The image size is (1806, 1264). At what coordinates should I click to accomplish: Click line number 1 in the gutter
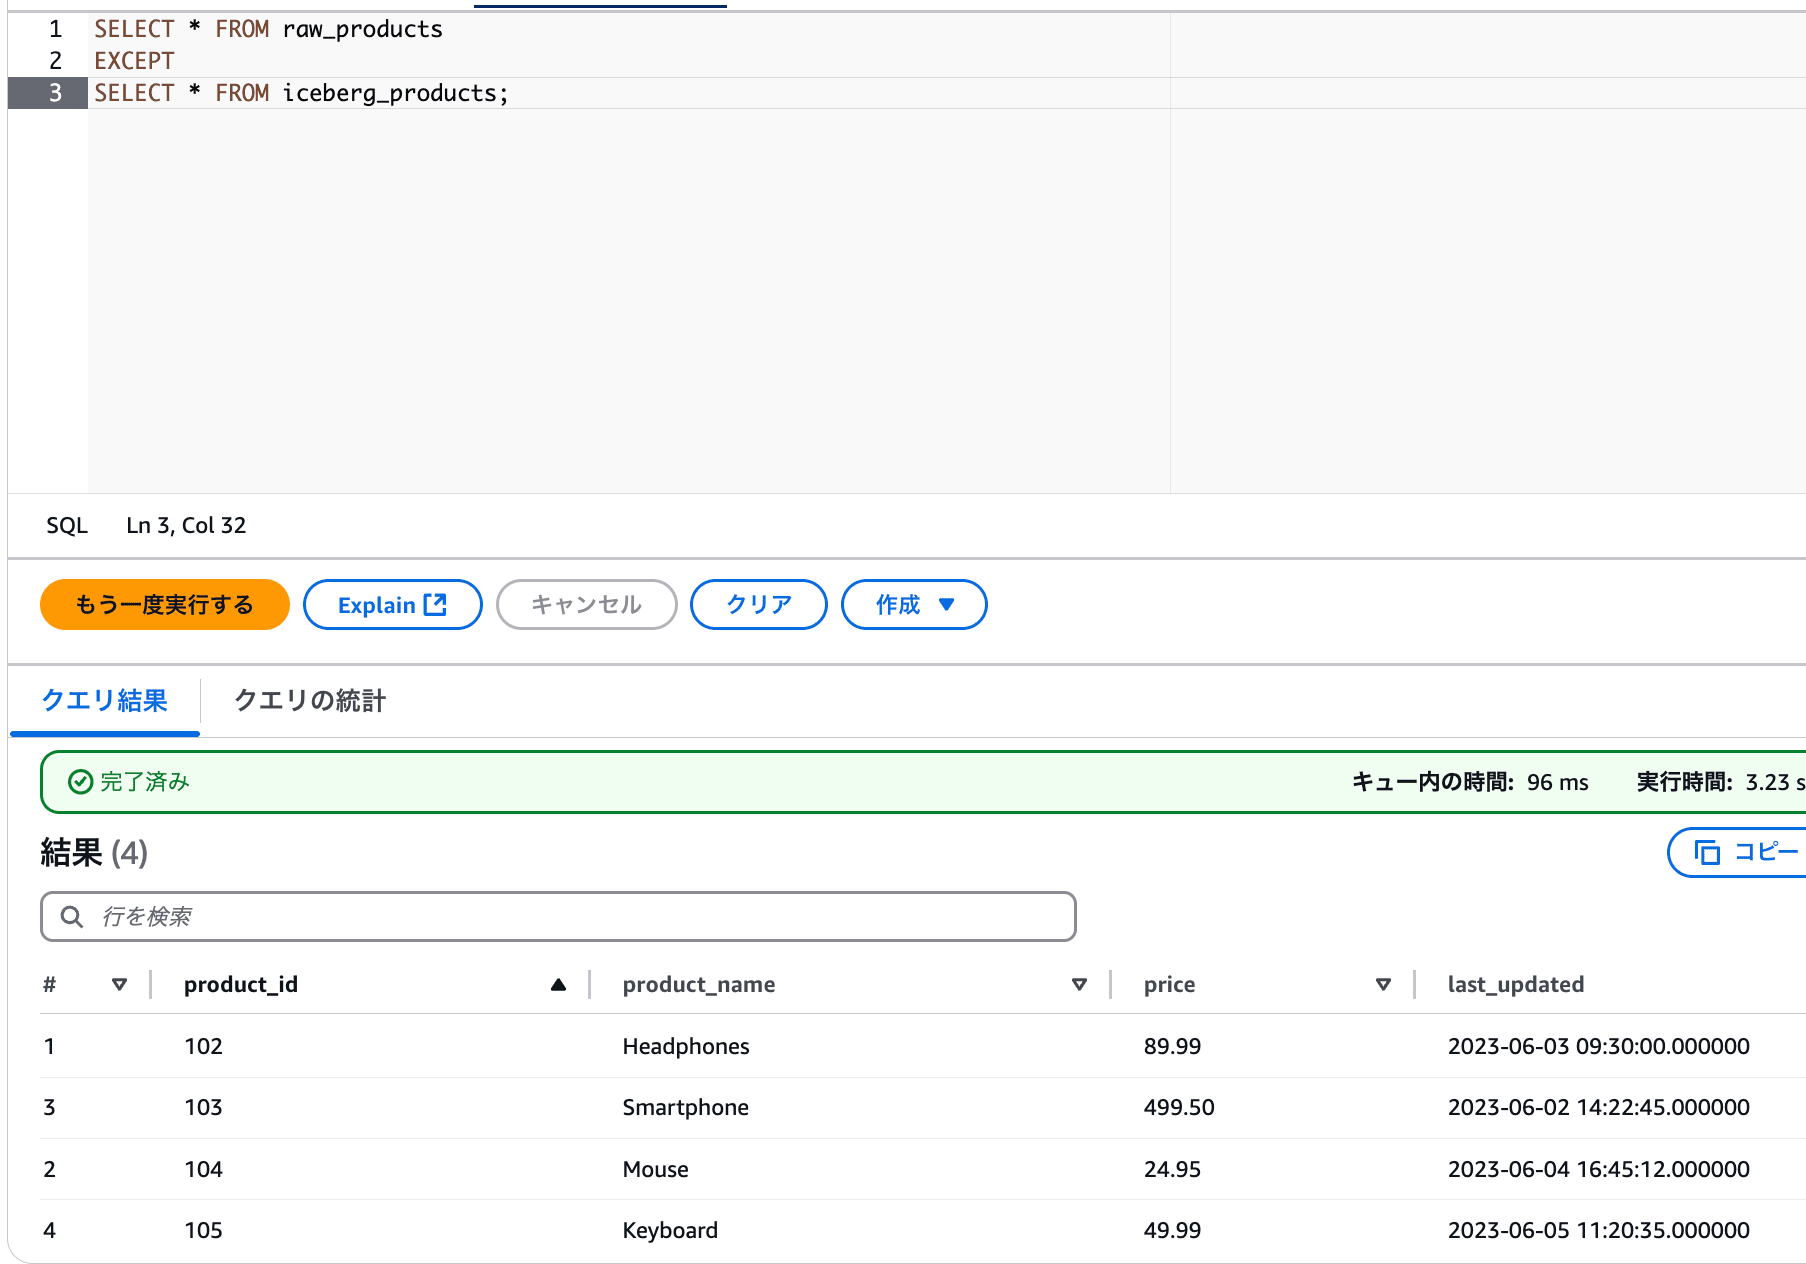(x=55, y=29)
